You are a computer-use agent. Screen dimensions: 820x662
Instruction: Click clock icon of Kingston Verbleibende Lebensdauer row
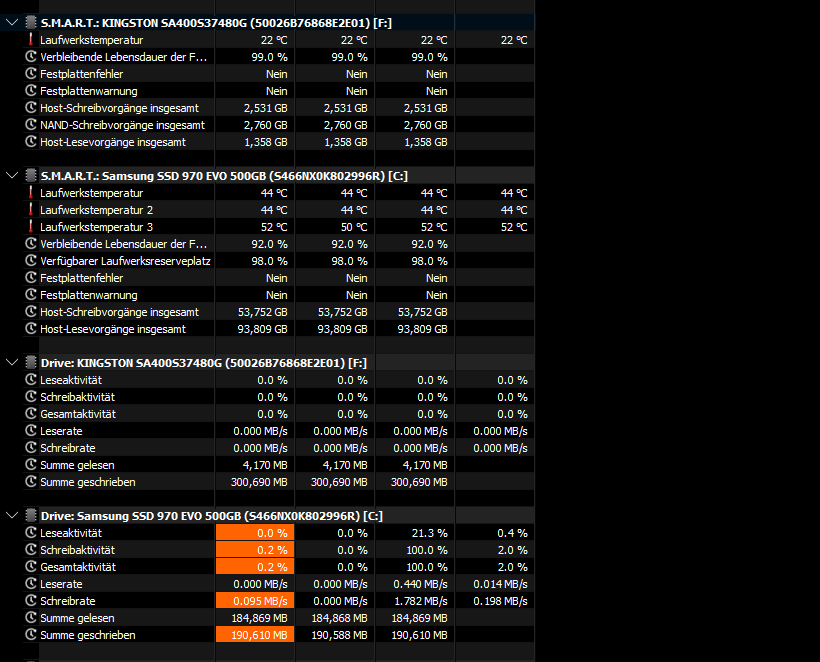coord(31,56)
